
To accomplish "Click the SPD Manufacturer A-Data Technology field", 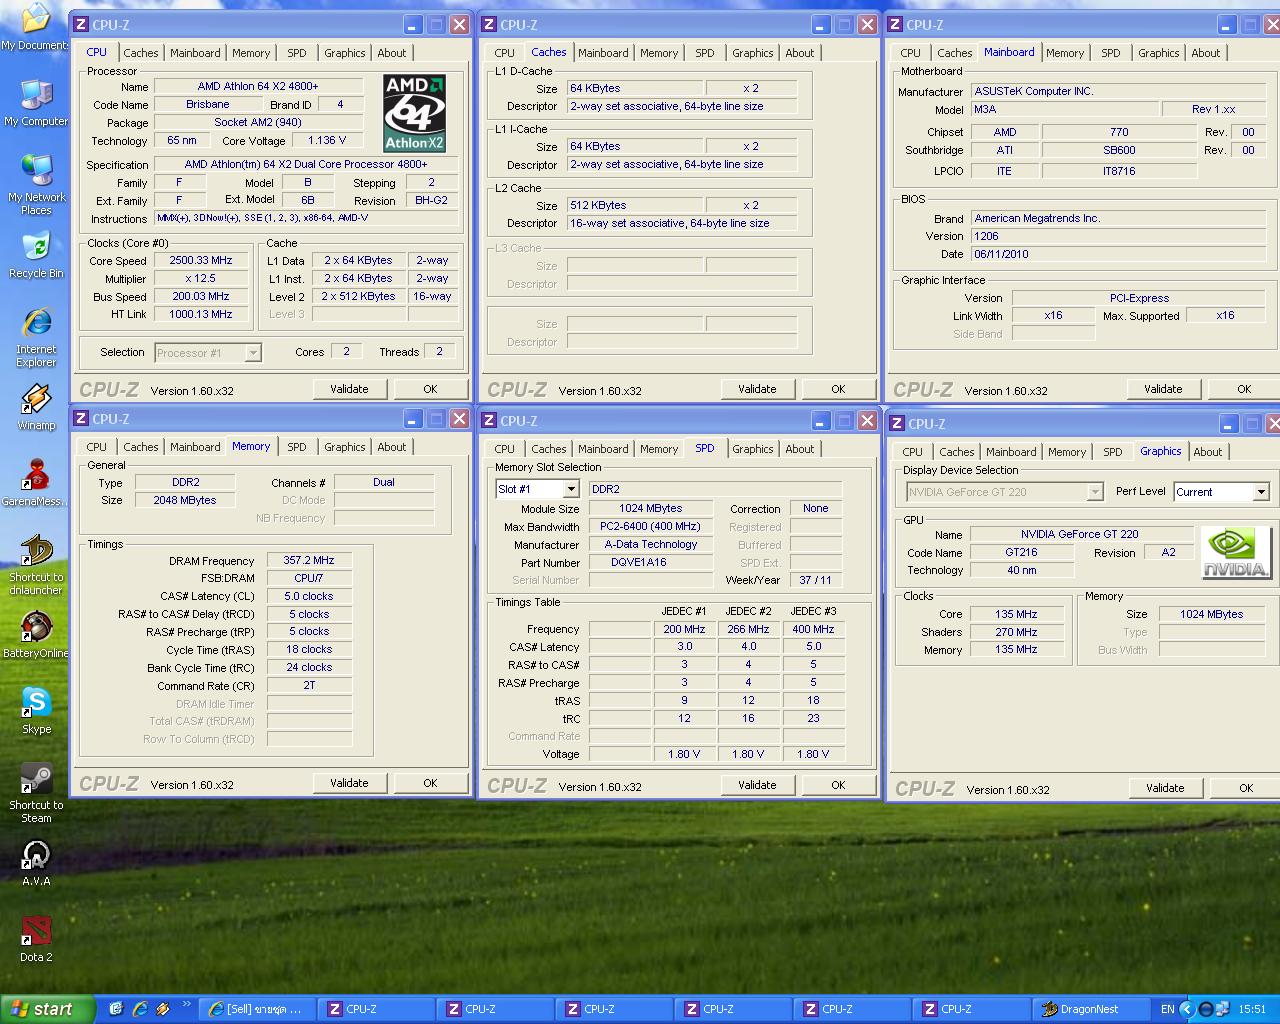I will pos(650,545).
